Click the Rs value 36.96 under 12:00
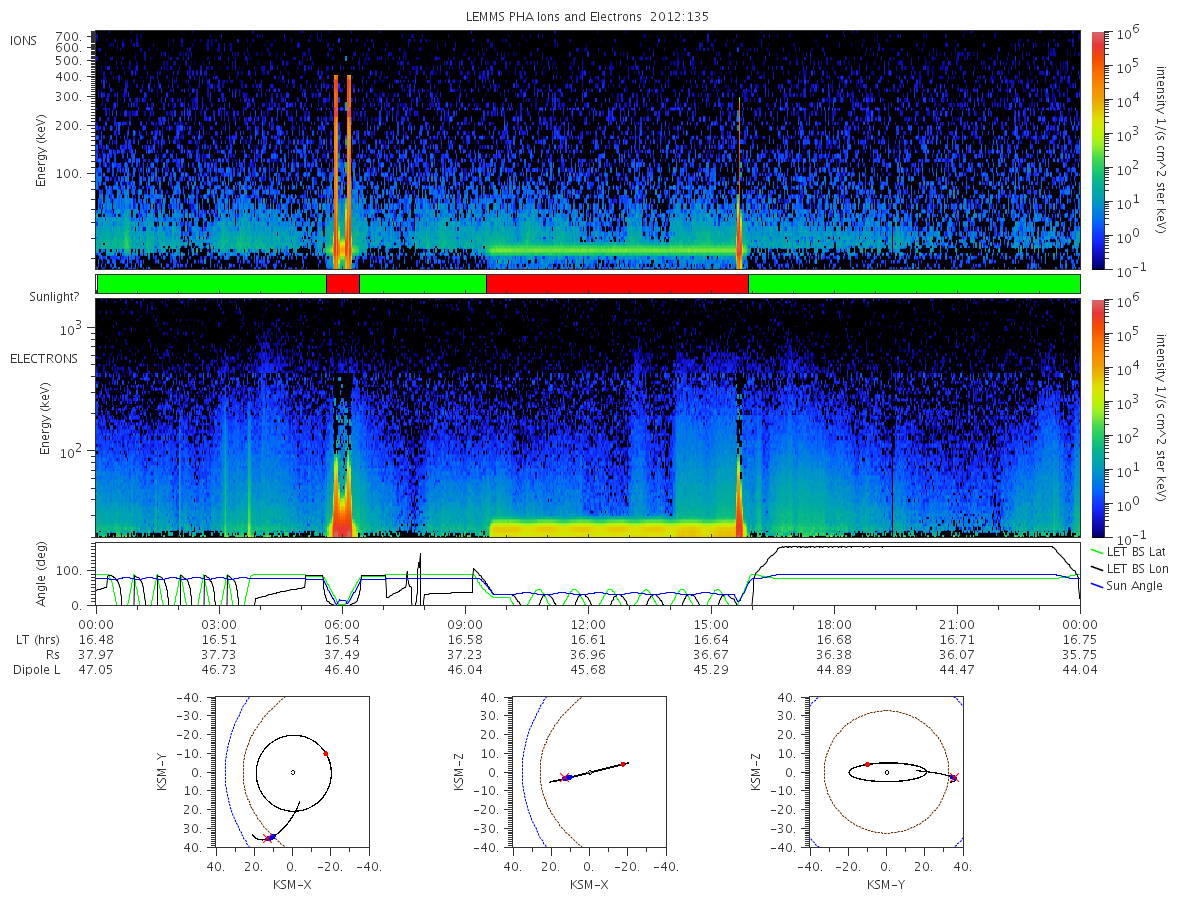Image resolution: width=1200 pixels, height=900 pixels. tap(587, 654)
